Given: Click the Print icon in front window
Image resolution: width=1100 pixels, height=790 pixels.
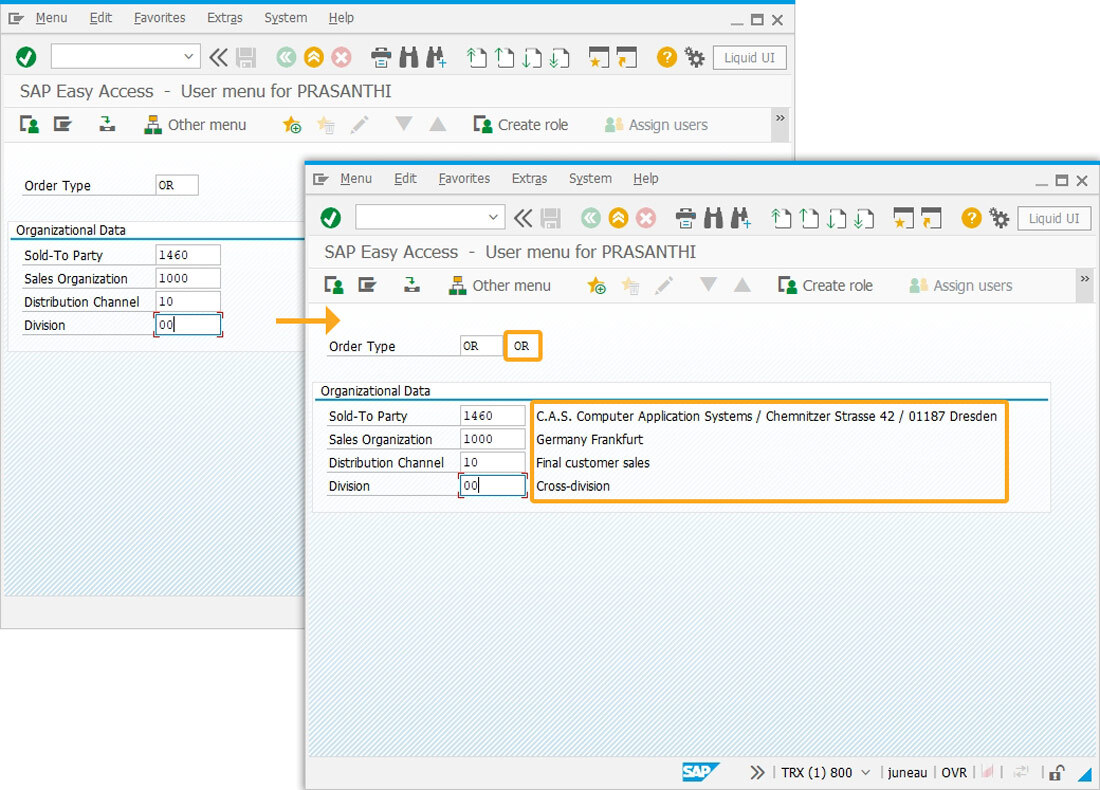Looking at the screenshot, I should pos(685,218).
